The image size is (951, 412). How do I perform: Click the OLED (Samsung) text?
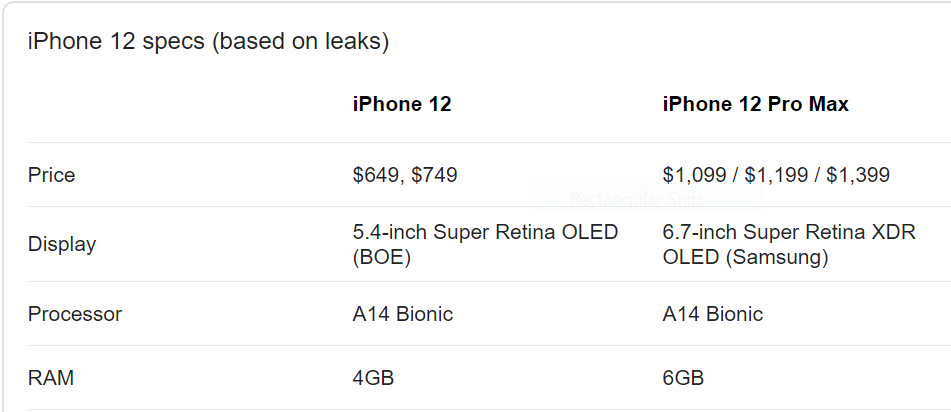(x=745, y=257)
